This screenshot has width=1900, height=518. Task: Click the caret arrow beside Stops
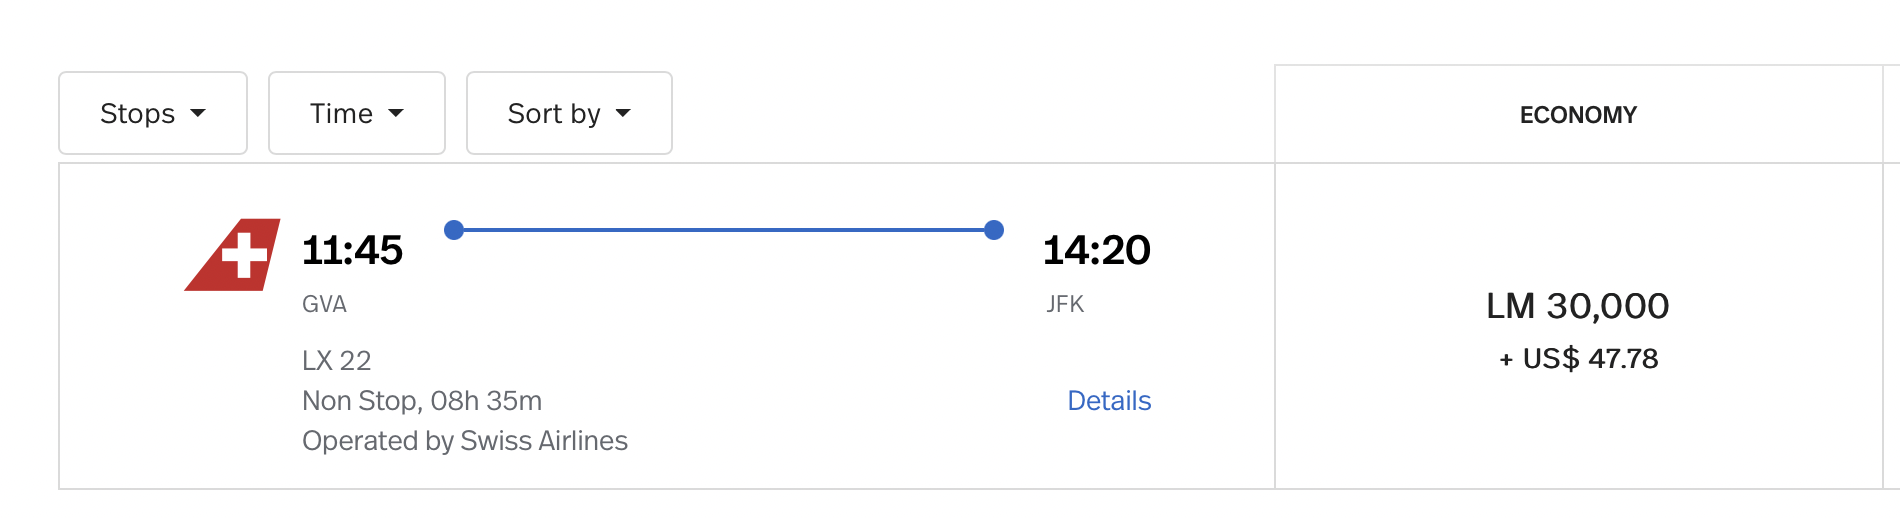[198, 113]
